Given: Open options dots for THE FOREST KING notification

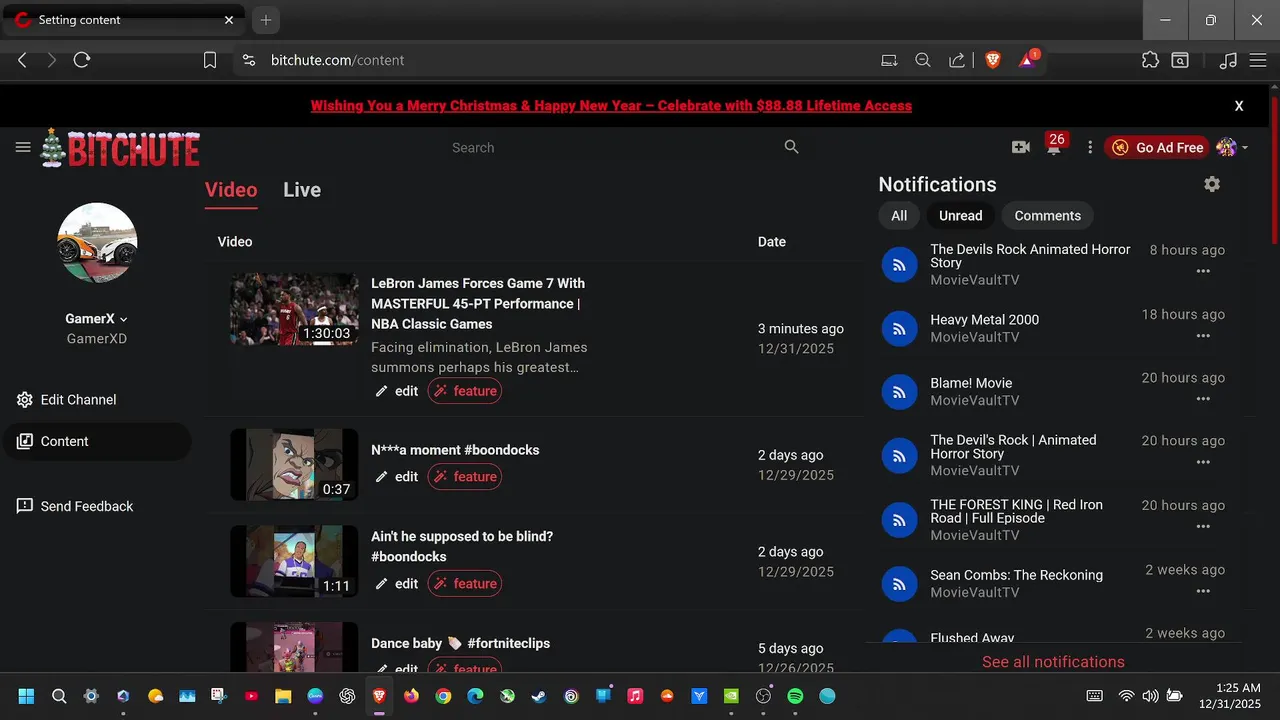Looking at the screenshot, I should pyautogui.click(x=1203, y=527).
